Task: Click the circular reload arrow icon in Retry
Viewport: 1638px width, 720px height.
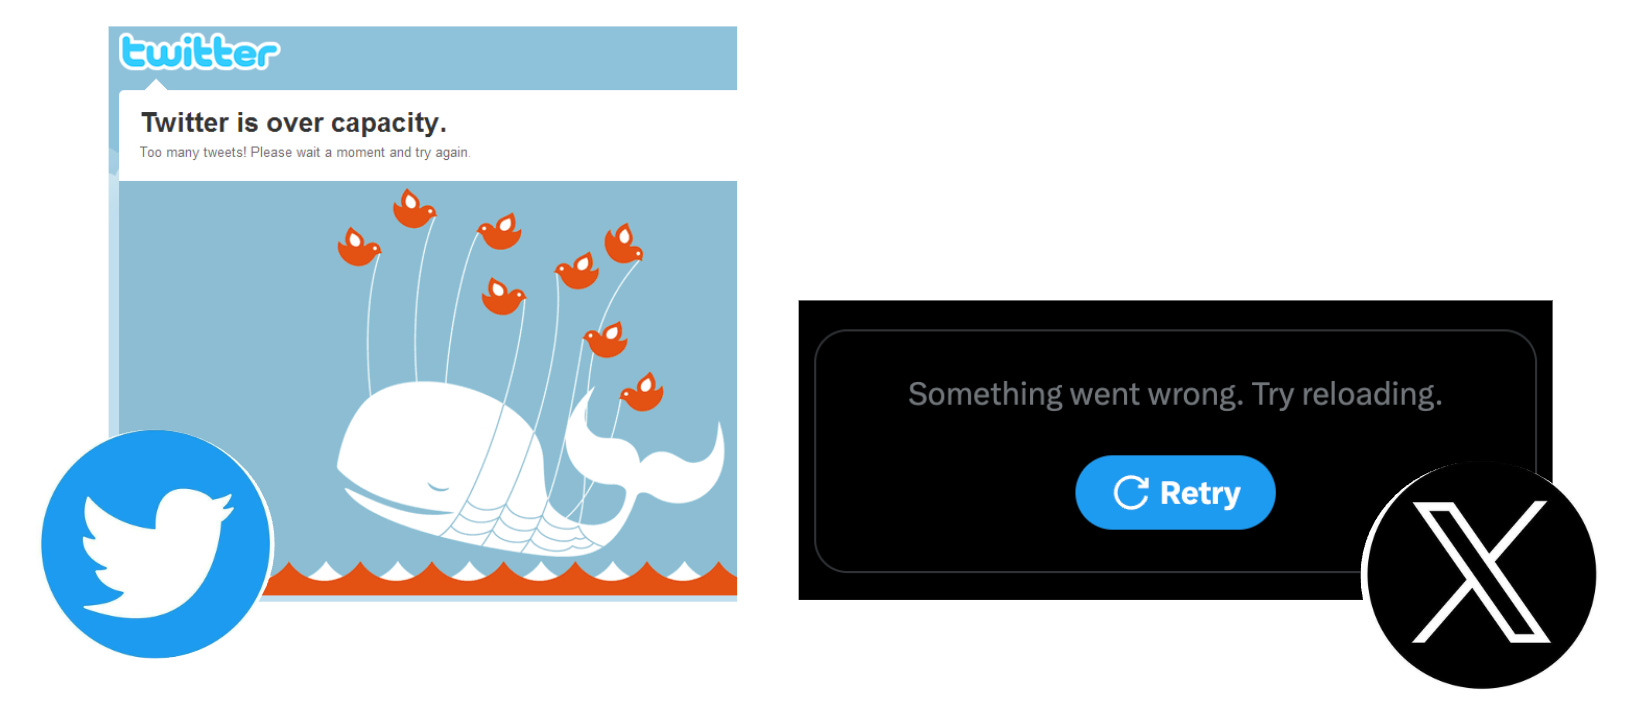Action: pyautogui.click(x=1131, y=492)
